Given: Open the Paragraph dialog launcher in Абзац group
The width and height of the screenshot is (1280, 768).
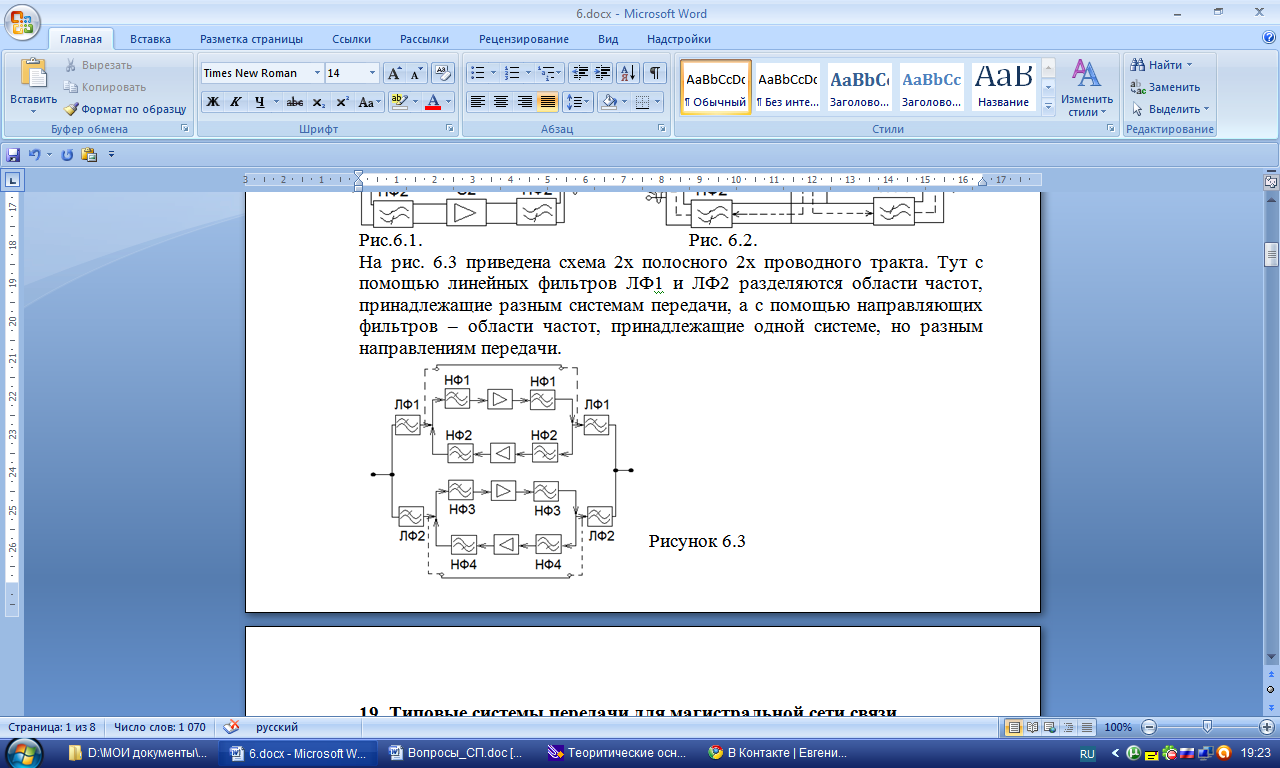Looking at the screenshot, I should (662, 129).
